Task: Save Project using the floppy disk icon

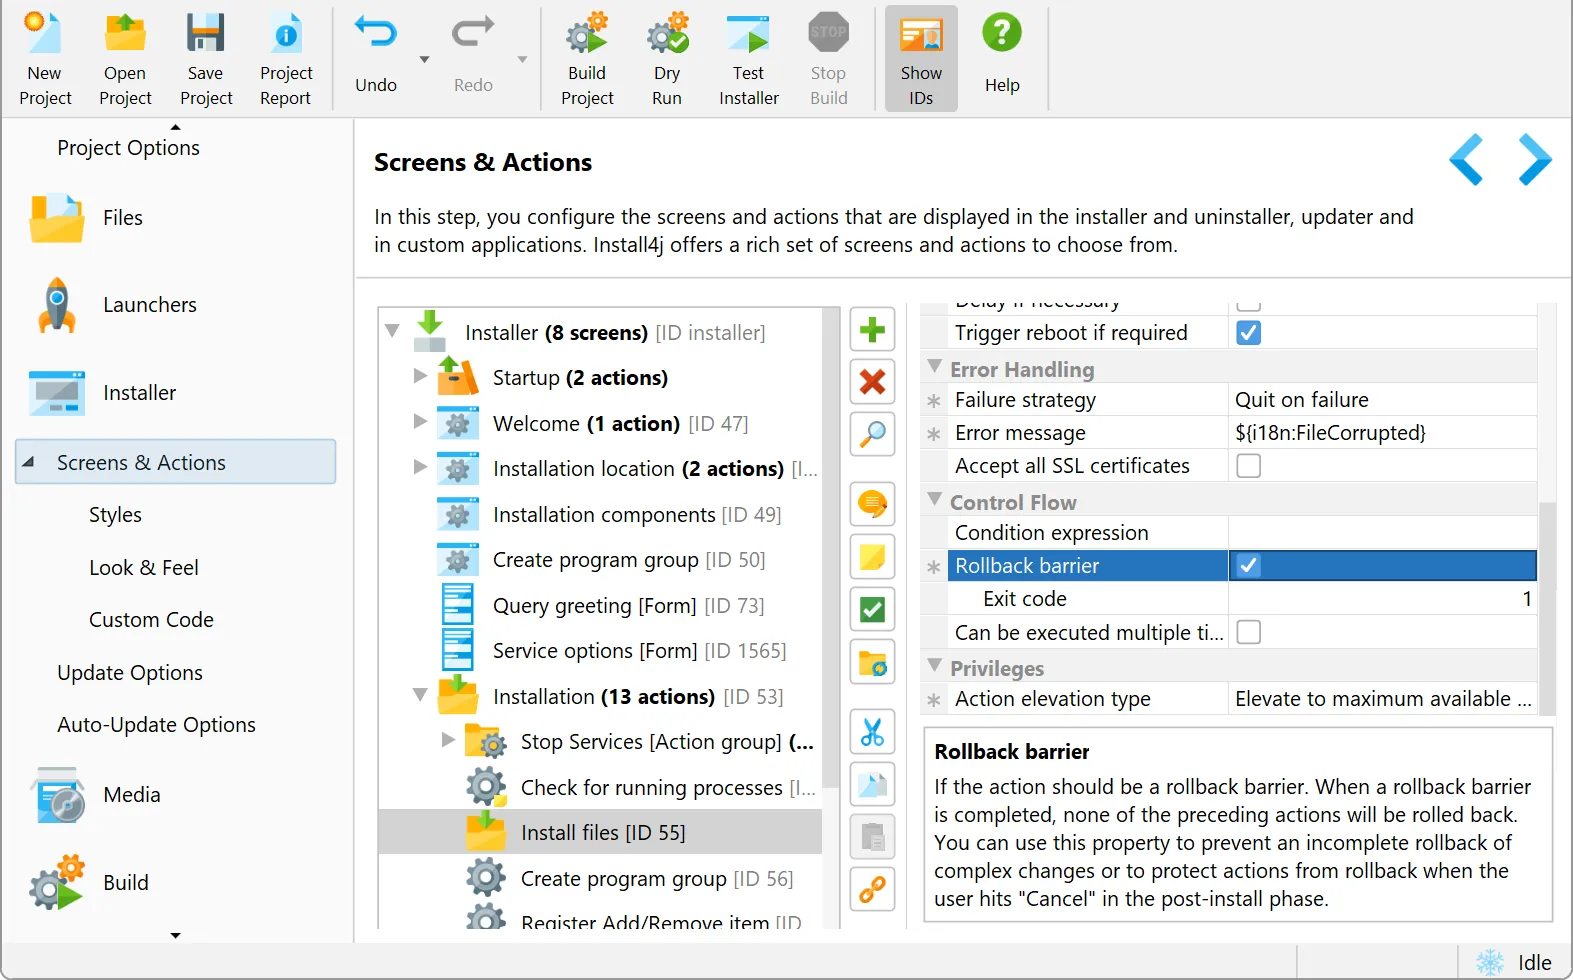Action: click(x=206, y=58)
